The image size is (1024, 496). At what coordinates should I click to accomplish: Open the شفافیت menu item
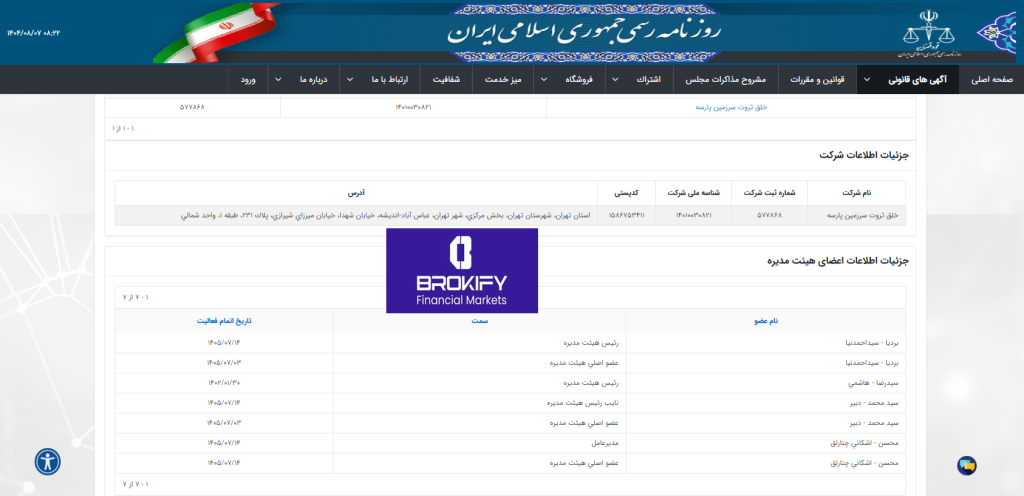447,80
